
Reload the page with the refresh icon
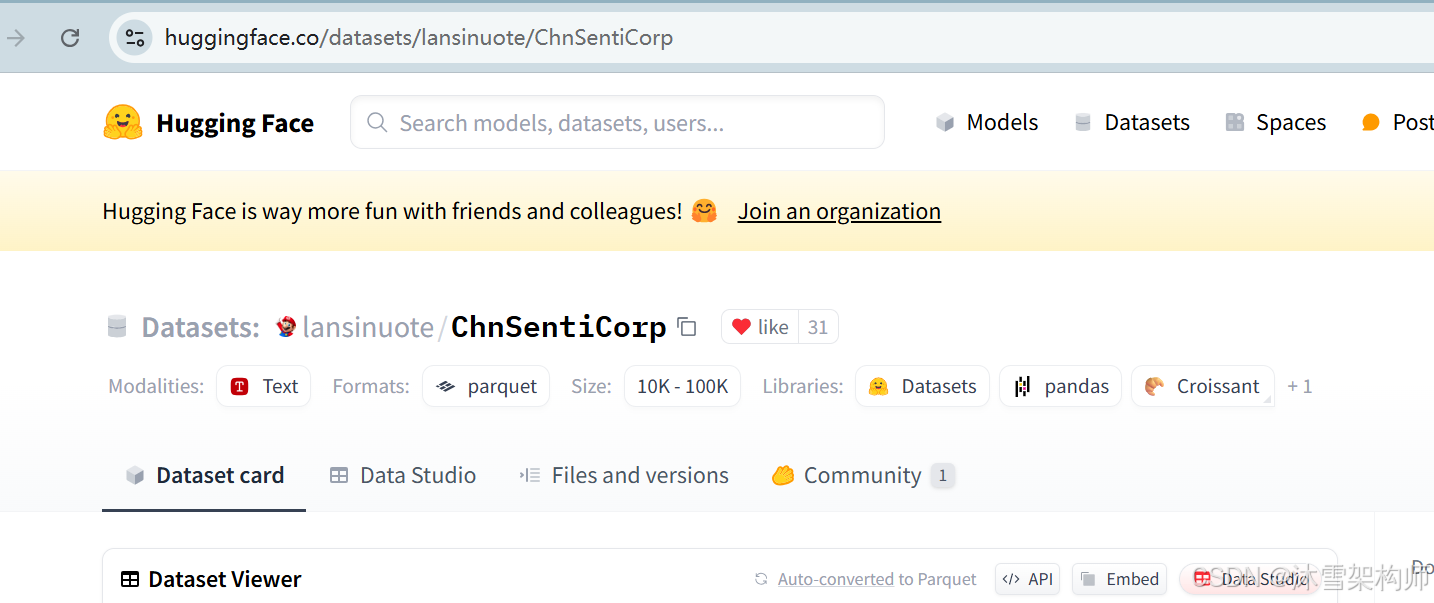pos(70,38)
